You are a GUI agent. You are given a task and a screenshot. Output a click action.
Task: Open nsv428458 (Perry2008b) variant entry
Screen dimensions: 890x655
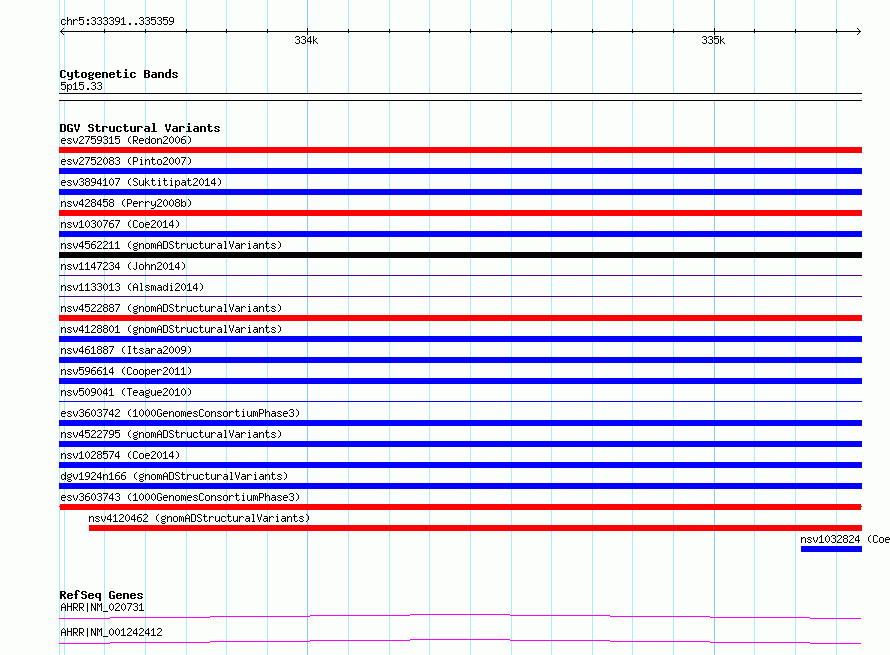pos(126,203)
